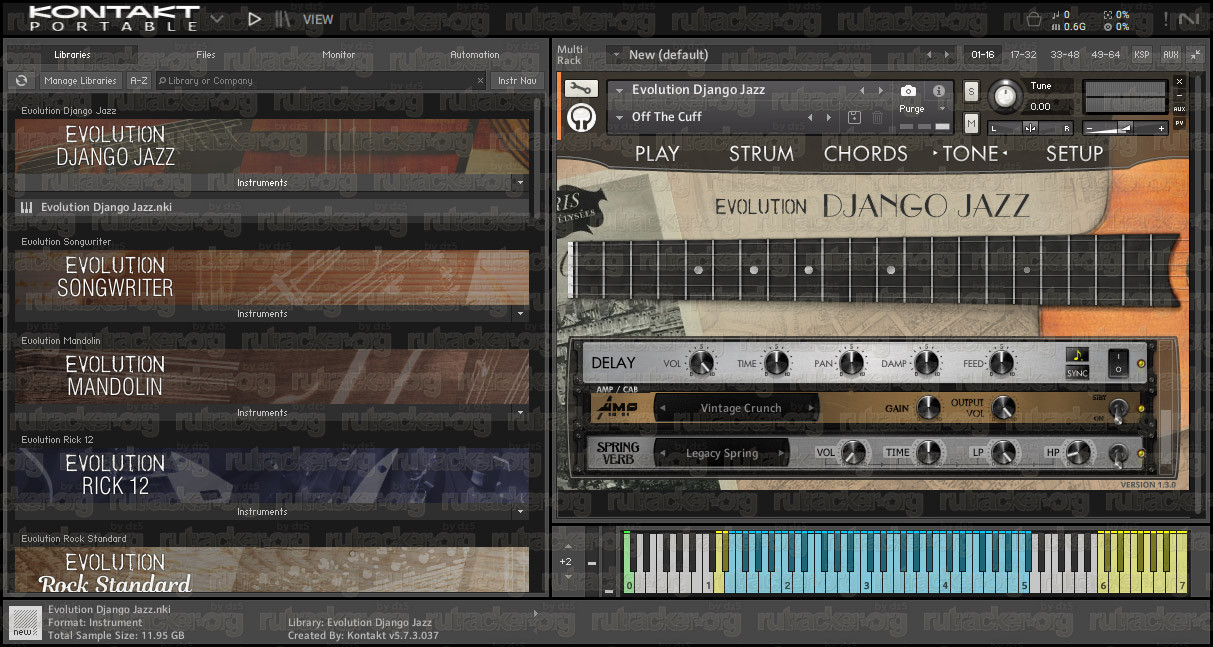
Task: Toggle A-Z library sorting
Action: (139, 81)
